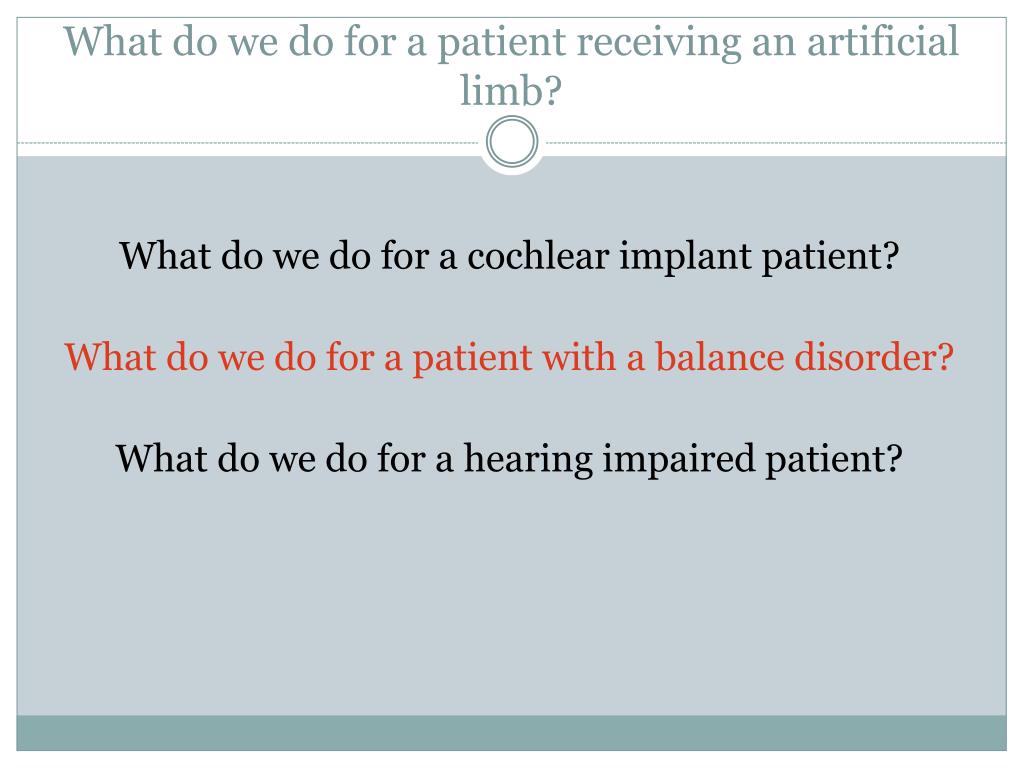Select the word "impaired" in the last question
The height and width of the screenshot is (768, 1024).
[679, 460]
